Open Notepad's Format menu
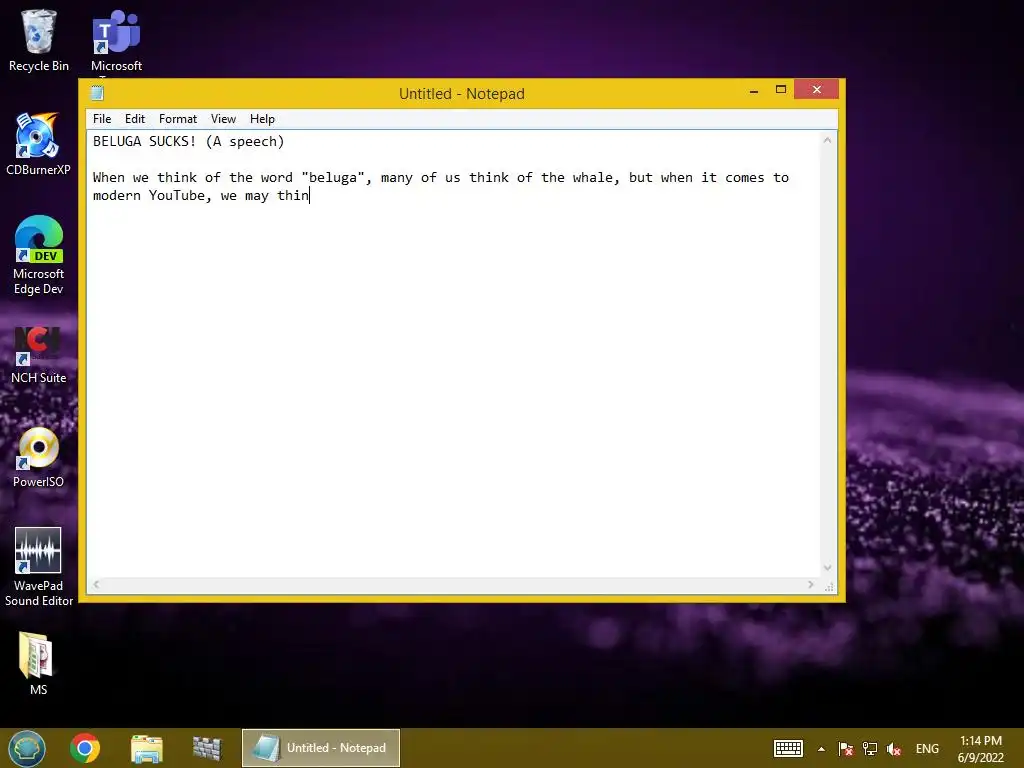Image resolution: width=1024 pixels, height=768 pixels. point(178,119)
